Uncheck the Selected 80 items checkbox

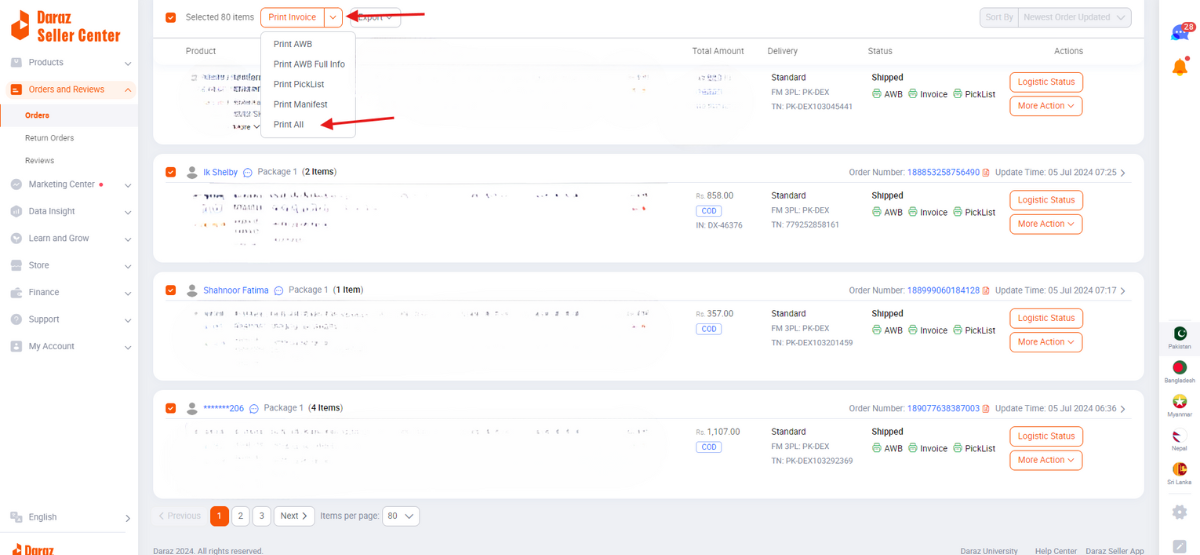click(x=171, y=17)
